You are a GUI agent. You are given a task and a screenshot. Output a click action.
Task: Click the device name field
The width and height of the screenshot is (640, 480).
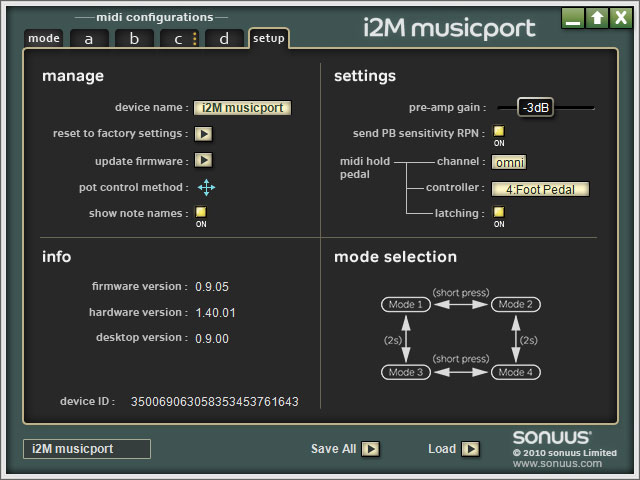(x=242, y=108)
